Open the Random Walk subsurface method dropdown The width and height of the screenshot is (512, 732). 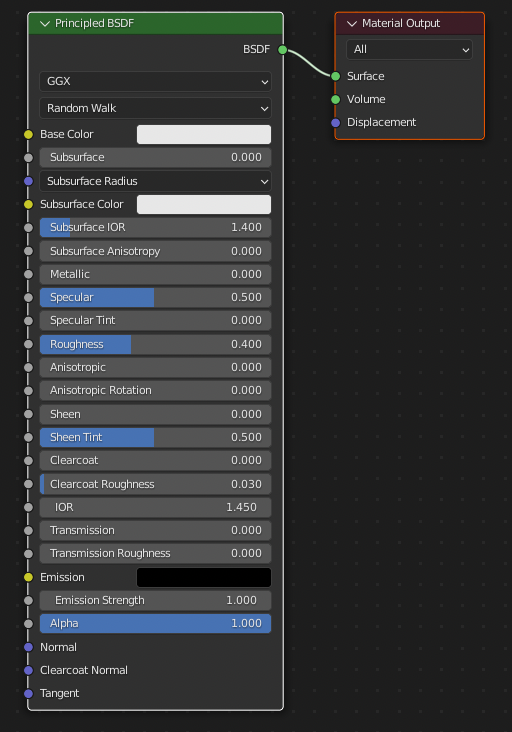[155, 108]
